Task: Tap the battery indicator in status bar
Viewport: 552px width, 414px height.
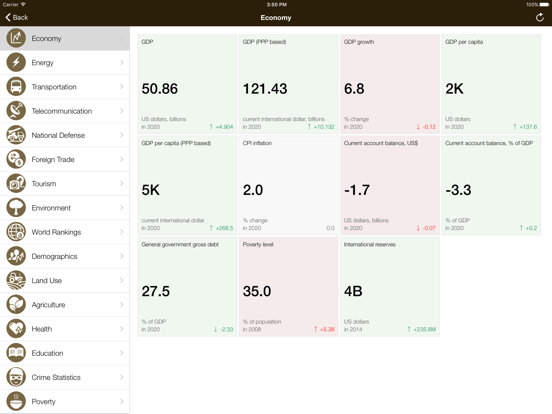Action: [x=544, y=5]
